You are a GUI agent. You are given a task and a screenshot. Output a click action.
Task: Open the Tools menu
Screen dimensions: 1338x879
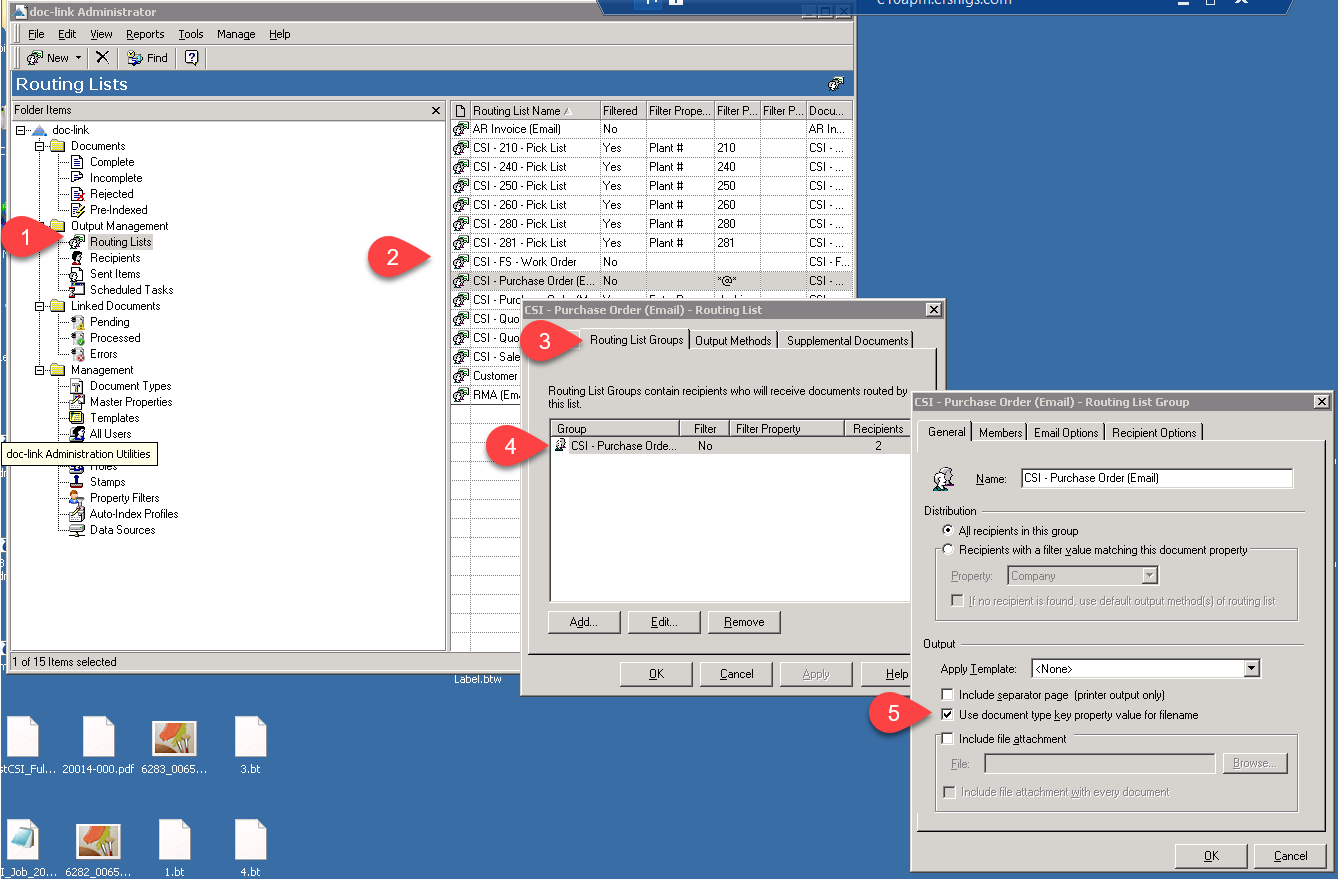(190, 34)
